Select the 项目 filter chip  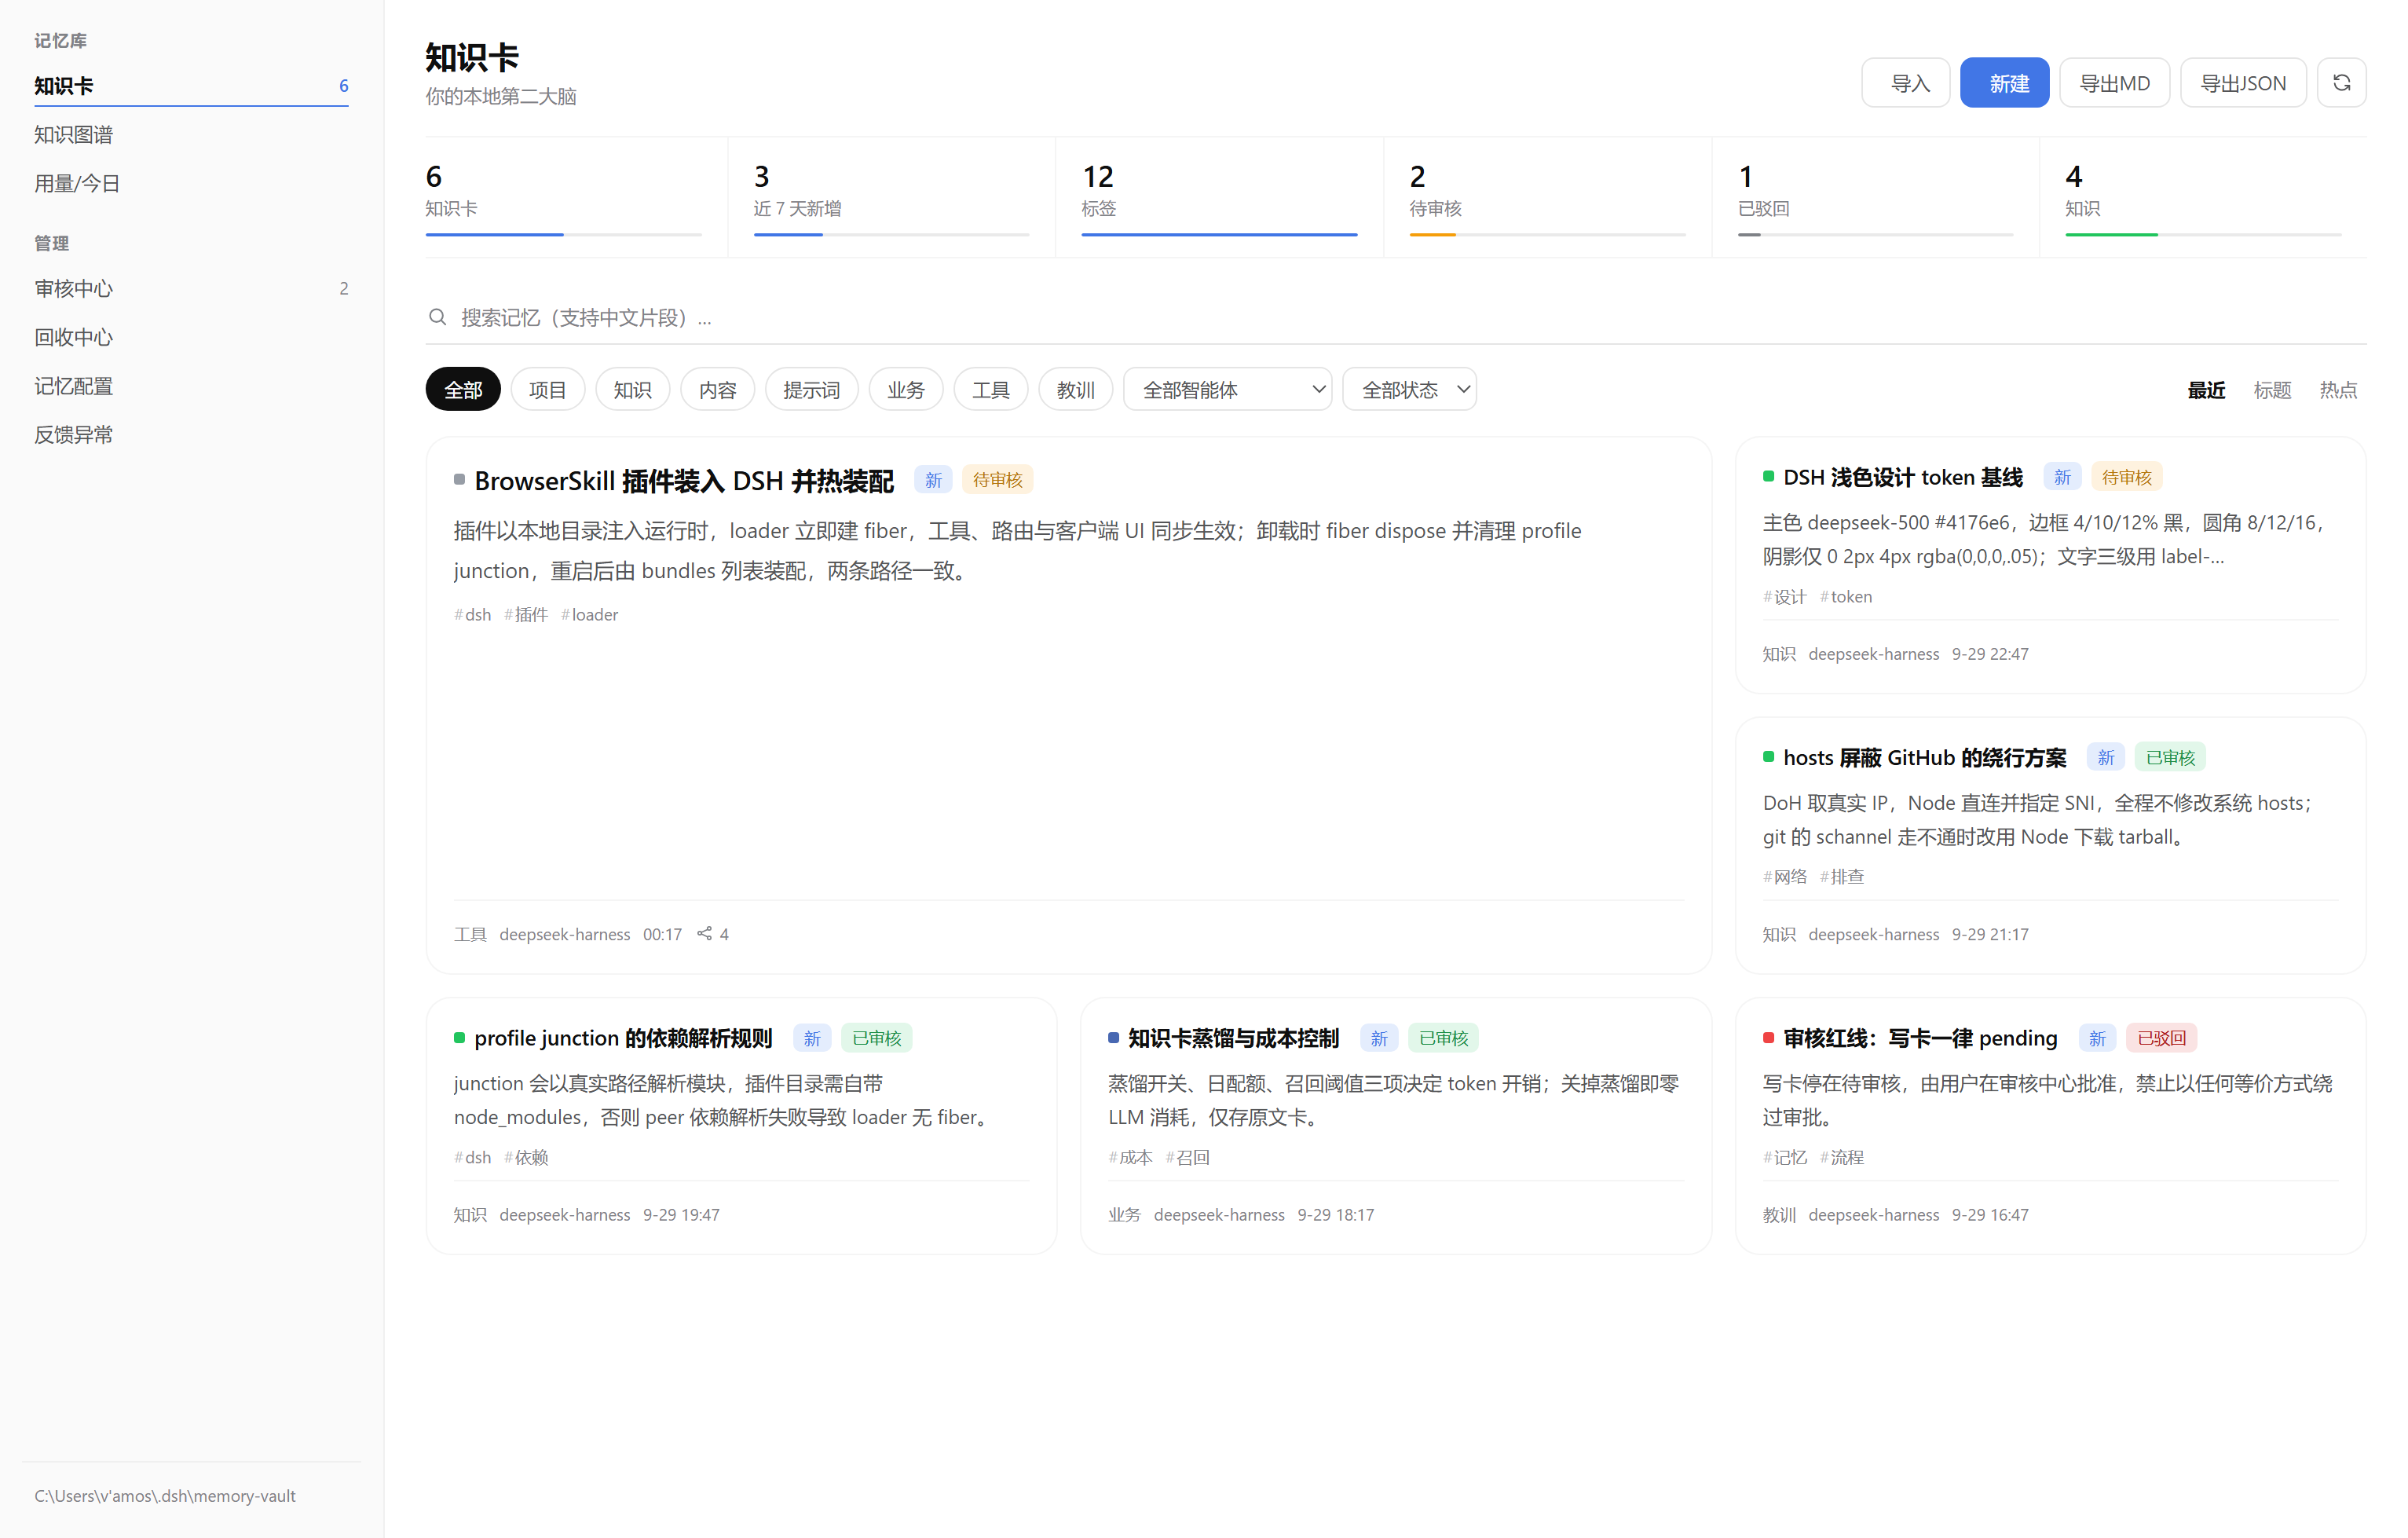coord(547,389)
